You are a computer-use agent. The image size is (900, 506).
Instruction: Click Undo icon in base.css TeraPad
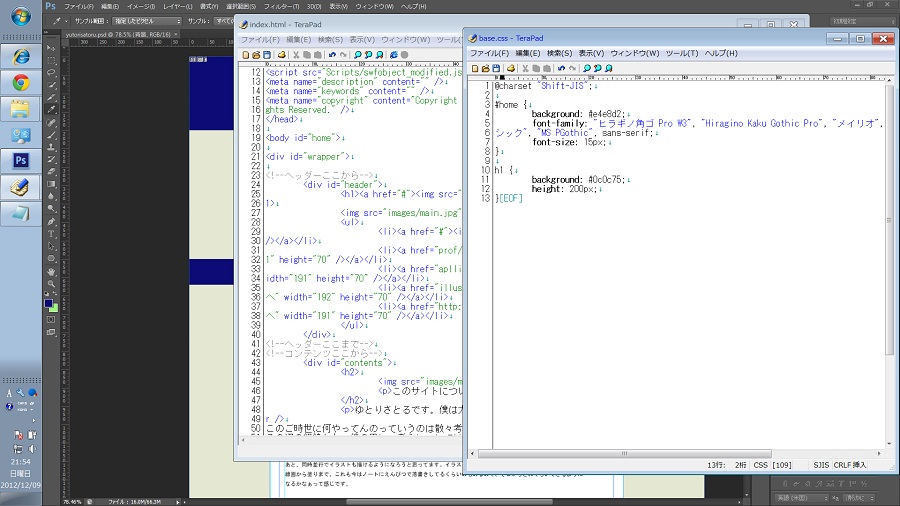click(x=561, y=68)
